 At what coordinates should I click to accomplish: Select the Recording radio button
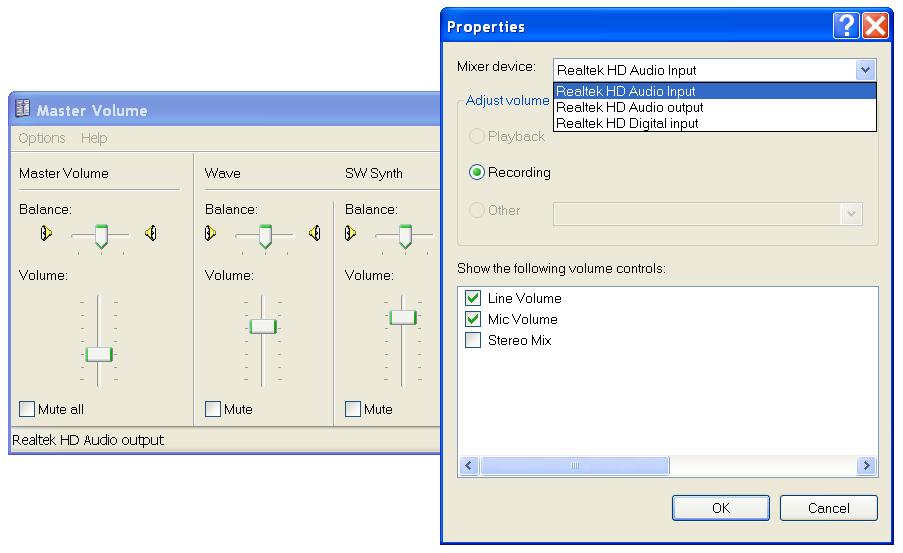pyautogui.click(x=477, y=172)
